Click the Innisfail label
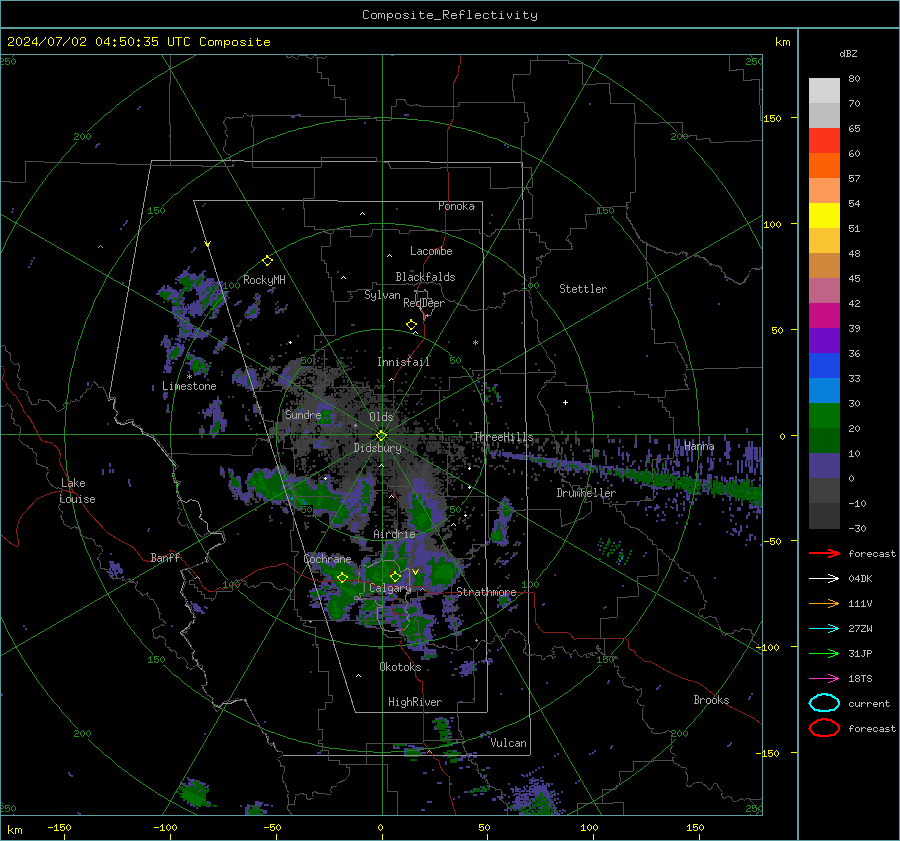The height and width of the screenshot is (841, 900). [403, 362]
